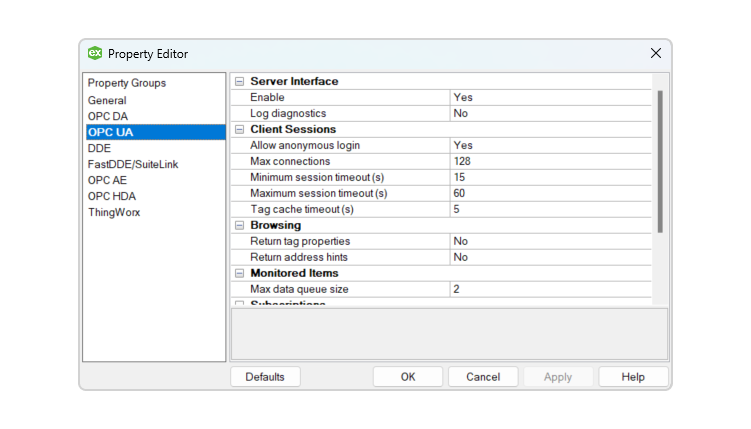Screen dimensions: 751x429
Task: Close the Property Editor dialog
Action: click(x=656, y=53)
